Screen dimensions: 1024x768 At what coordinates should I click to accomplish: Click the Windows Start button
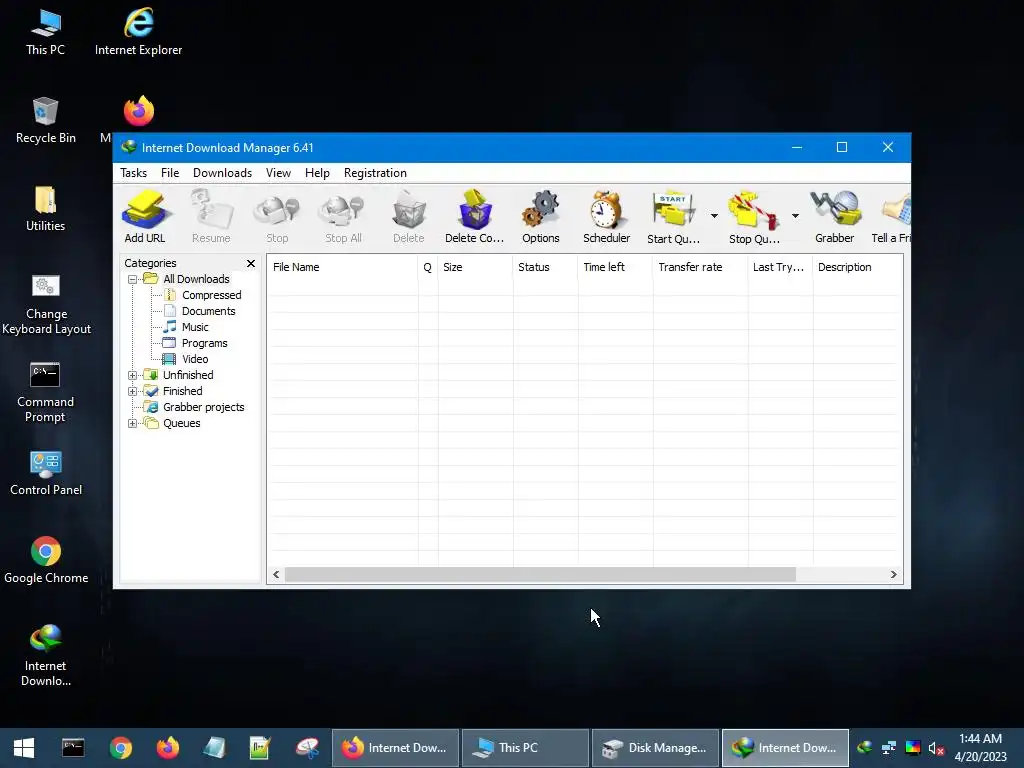point(24,748)
